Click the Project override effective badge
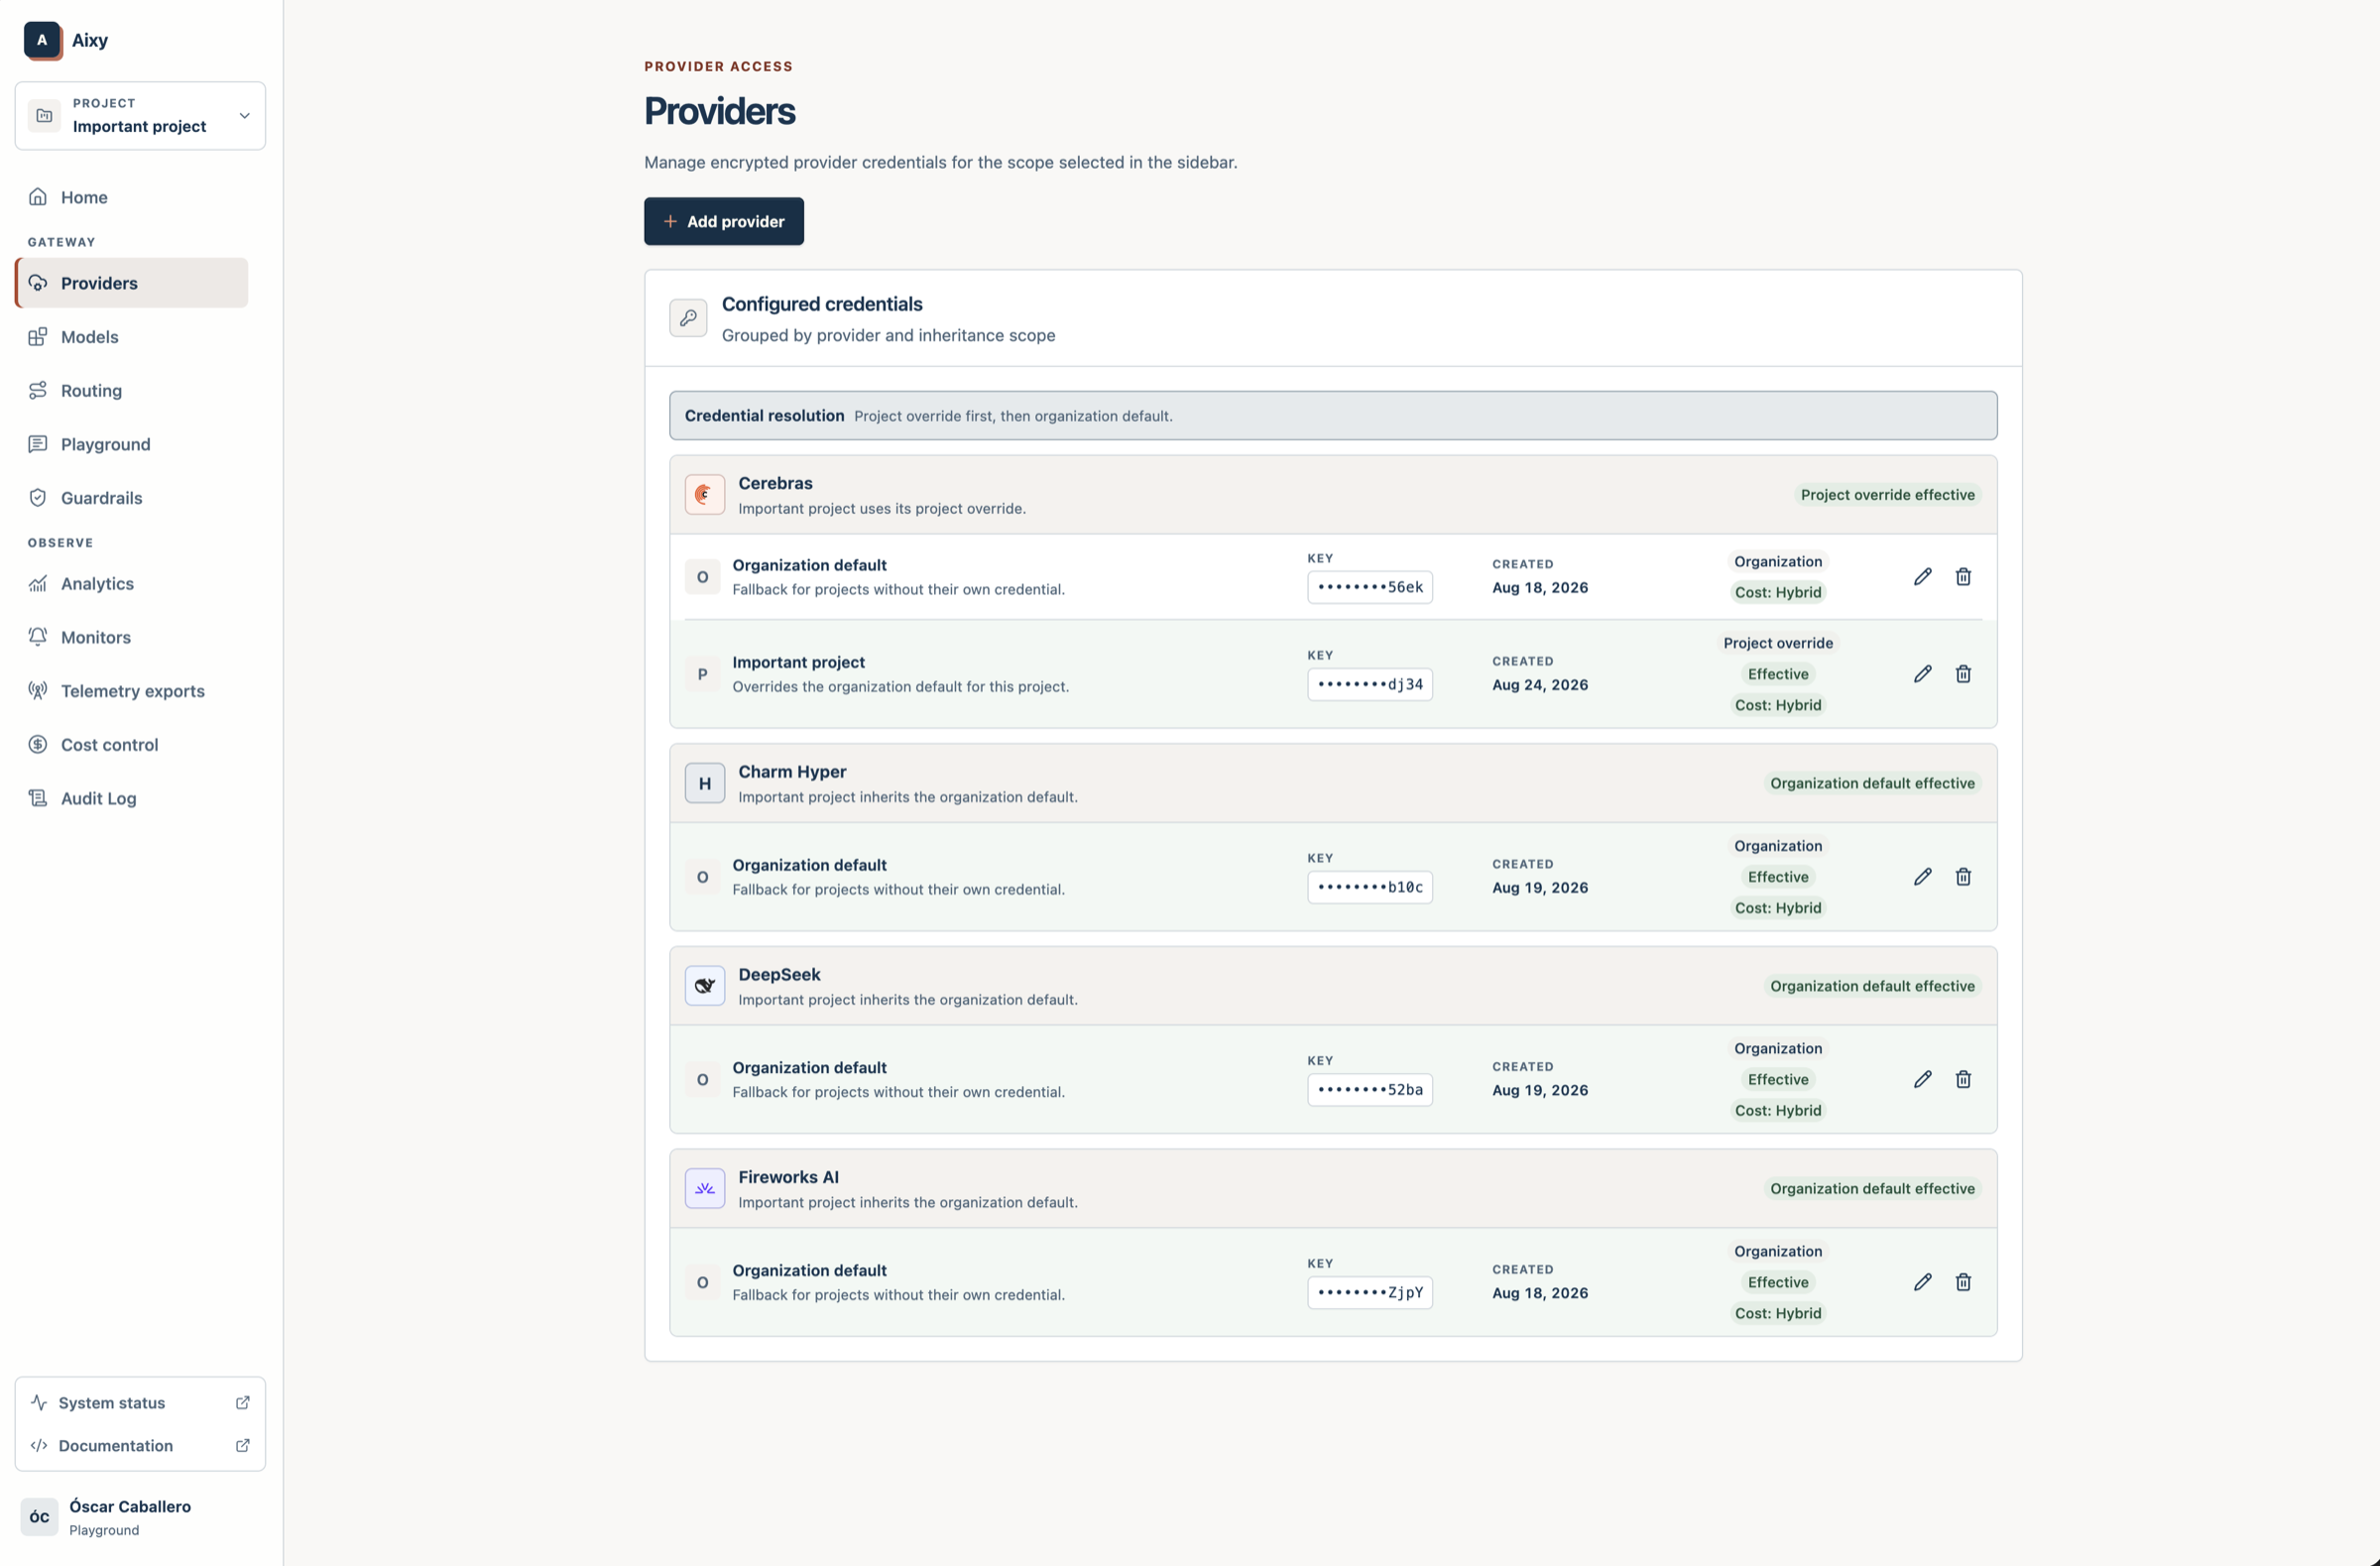This screenshot has height=1566, width=2380. (1887, 495)
